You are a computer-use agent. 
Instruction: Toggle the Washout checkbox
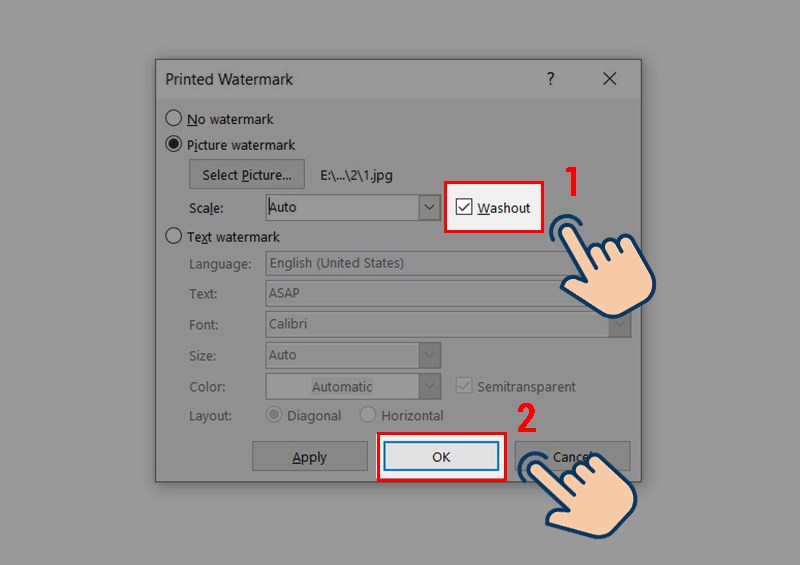tap(464, 207)
